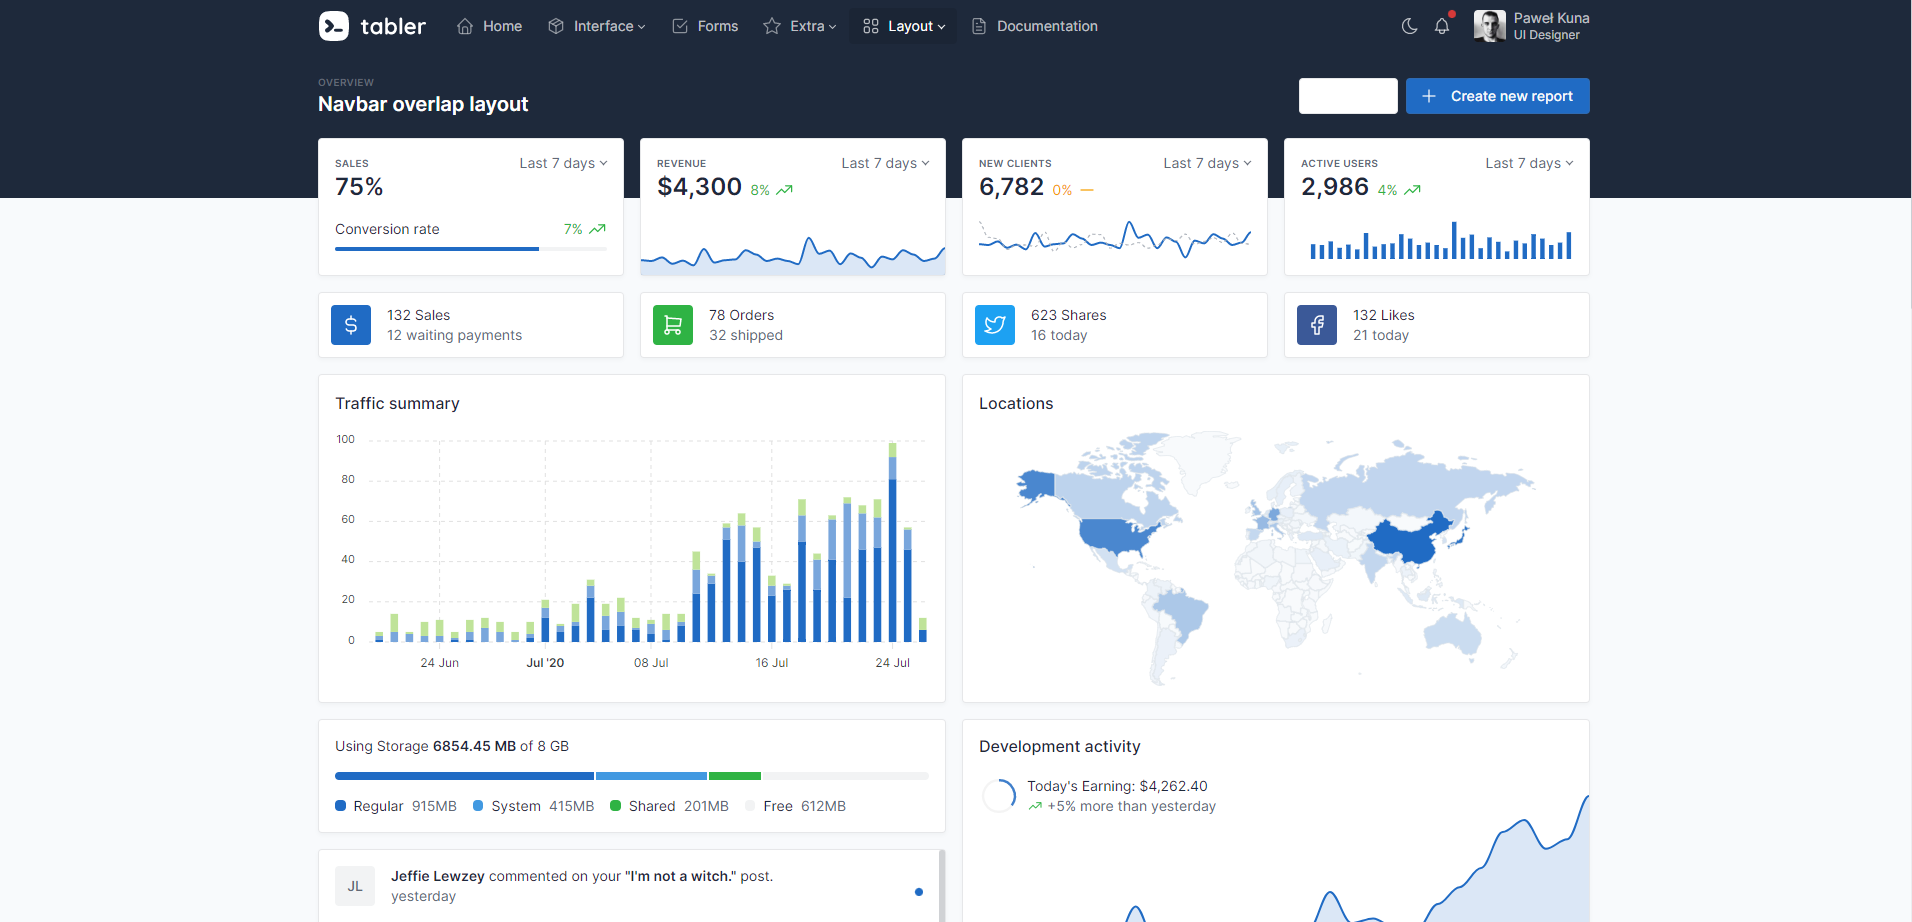Click the Facebook Likes icon
1912x922 pixels.
(x=1317, y=325)
